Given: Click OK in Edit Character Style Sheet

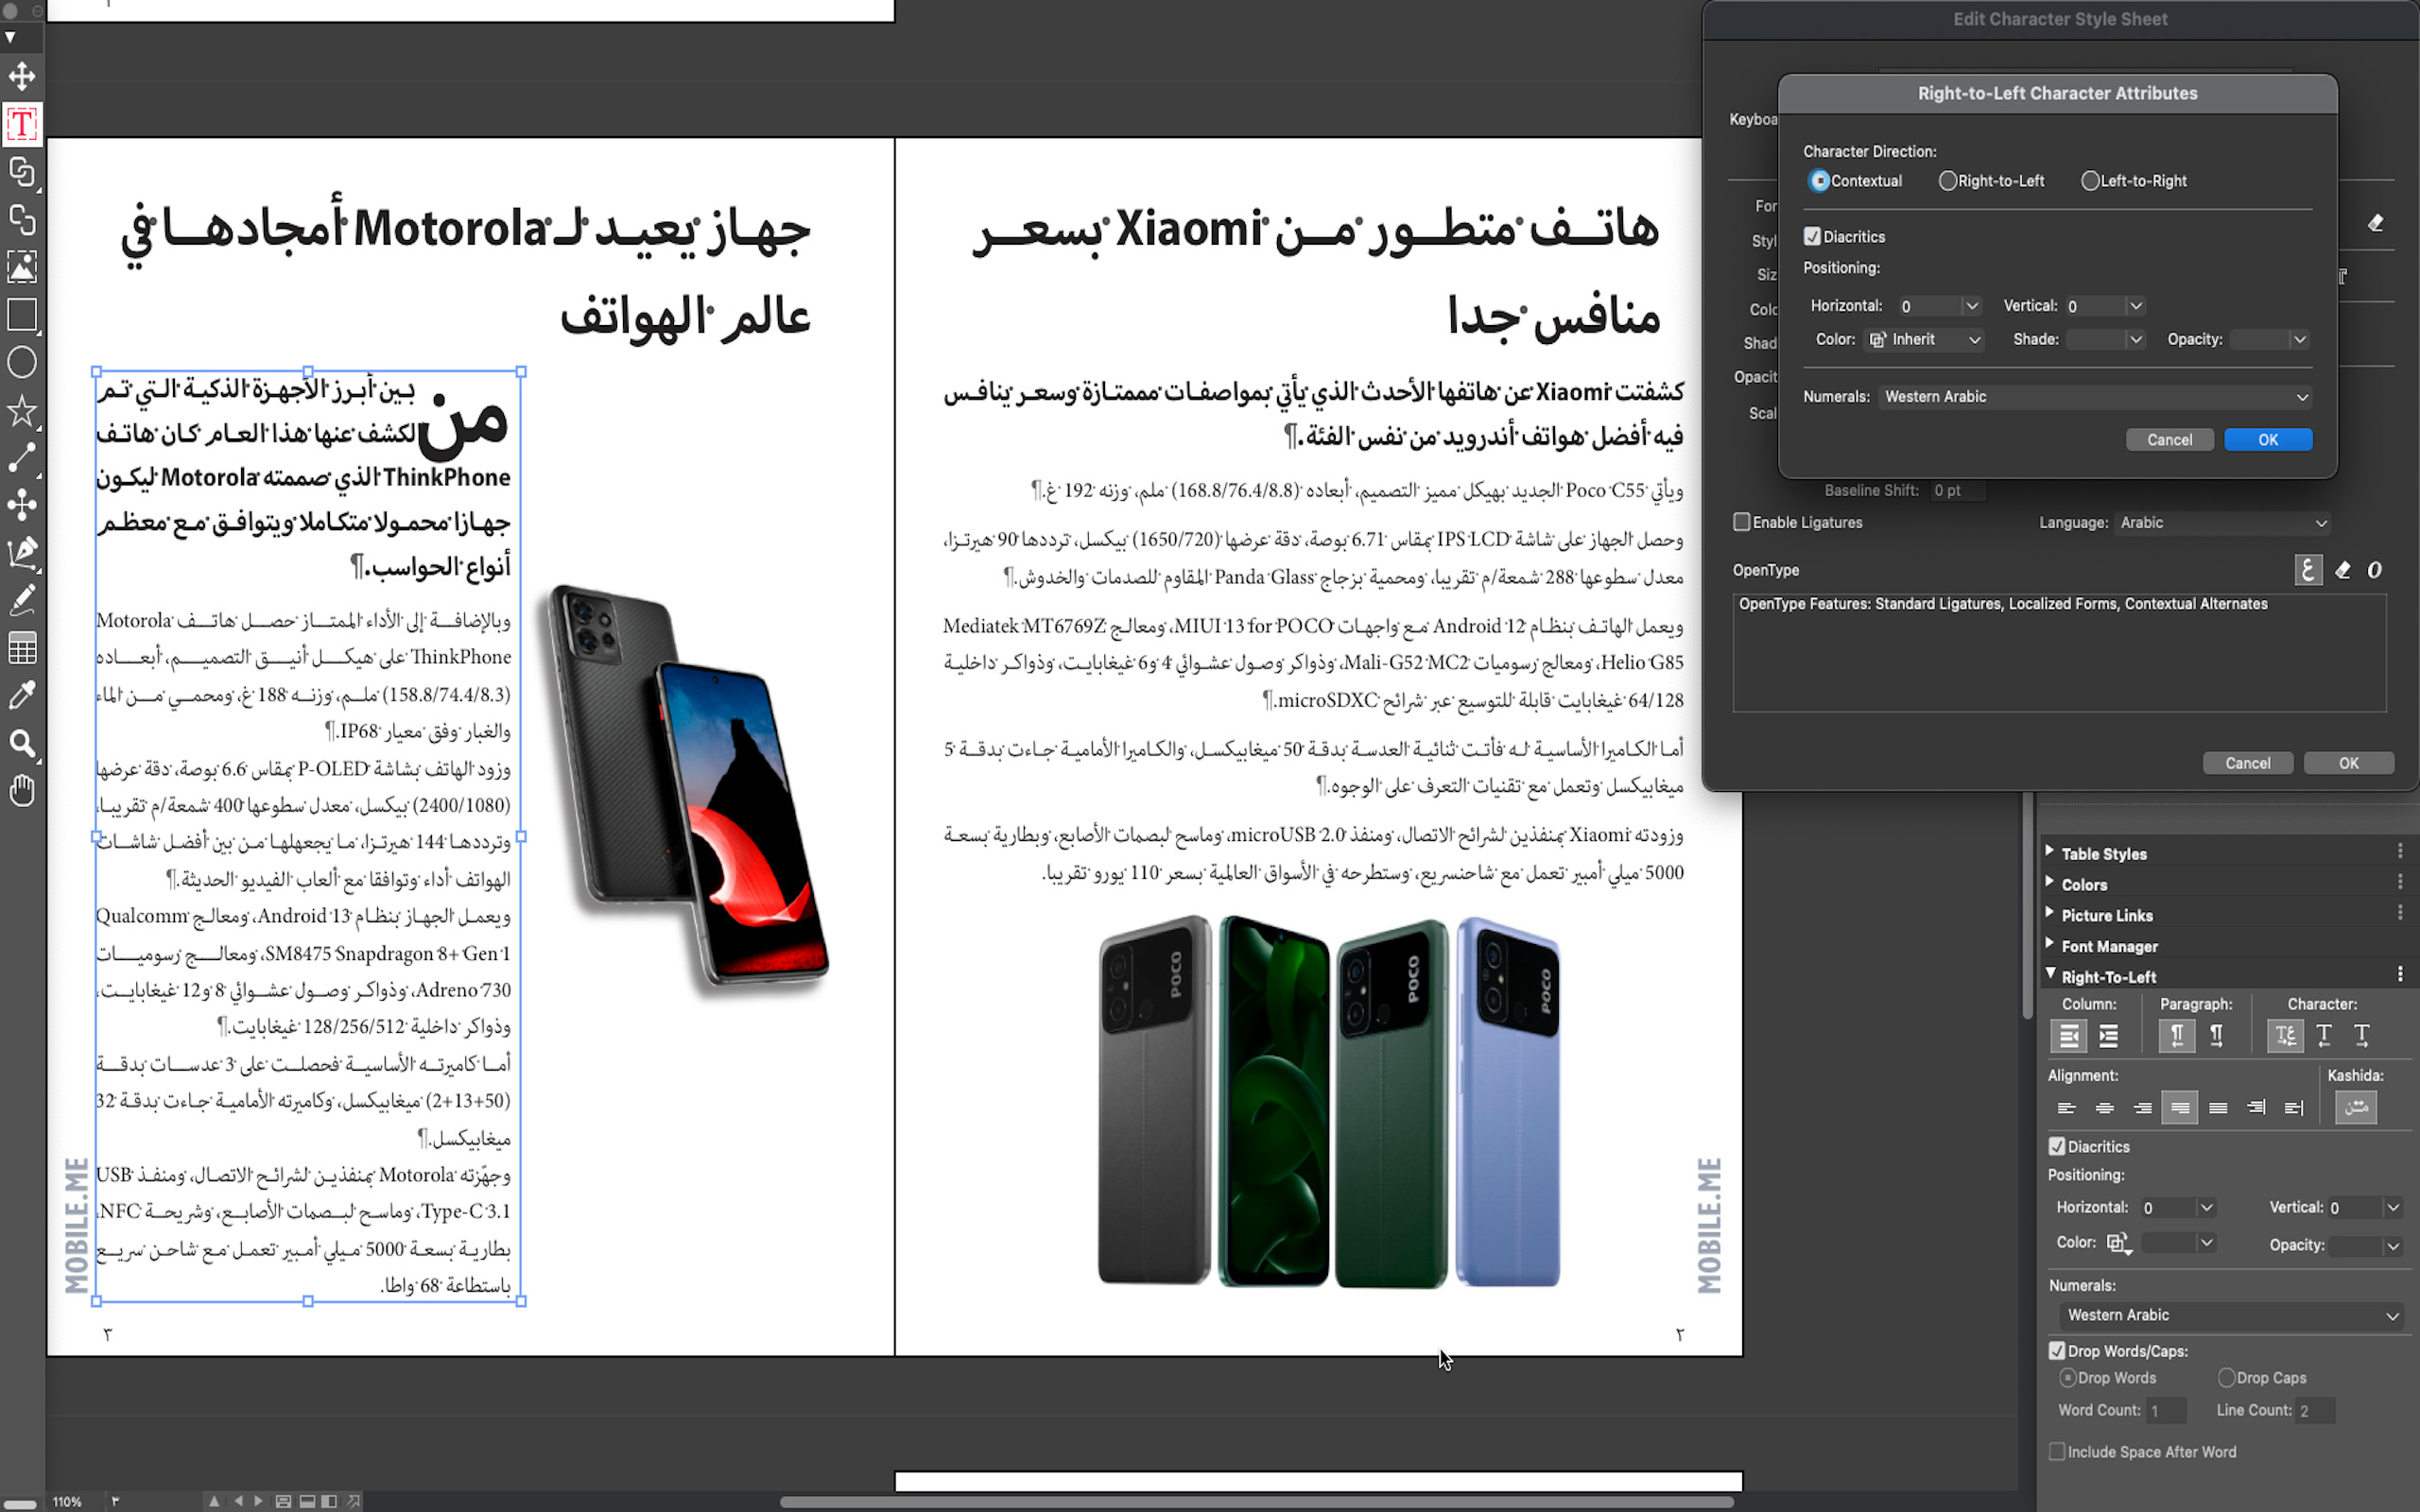Looking at the screenshot, I should coord(2348,763).
